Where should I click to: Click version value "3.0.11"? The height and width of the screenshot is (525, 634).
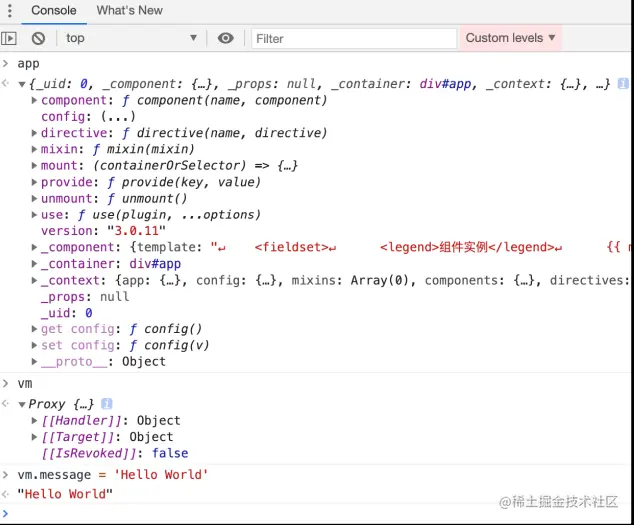pos(136,231)
